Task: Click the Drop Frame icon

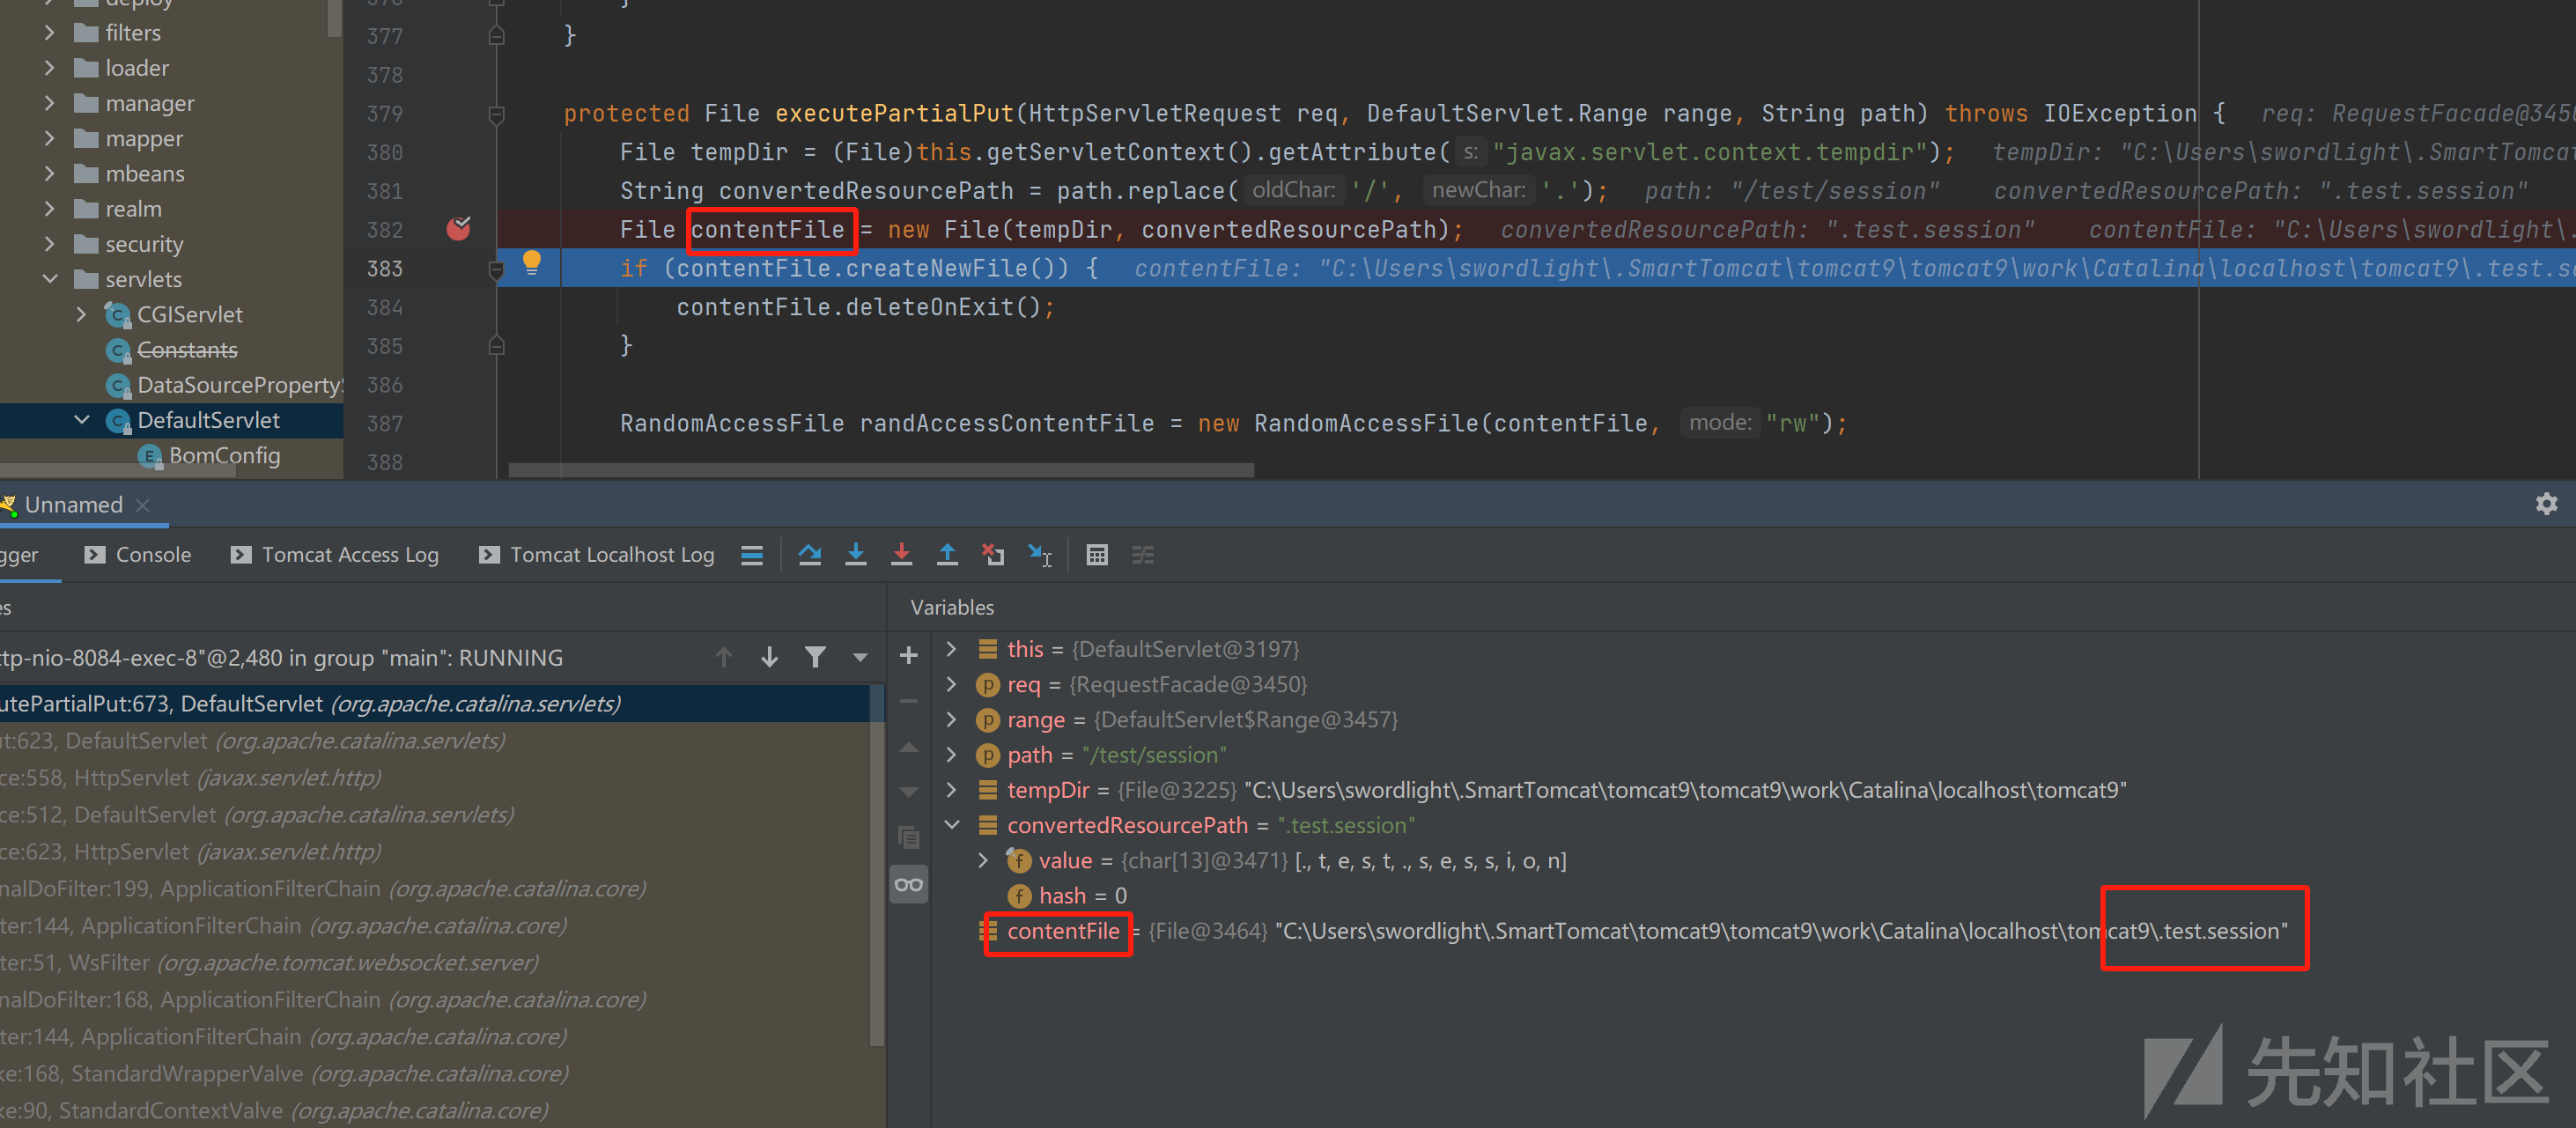Action: [993, 555]
